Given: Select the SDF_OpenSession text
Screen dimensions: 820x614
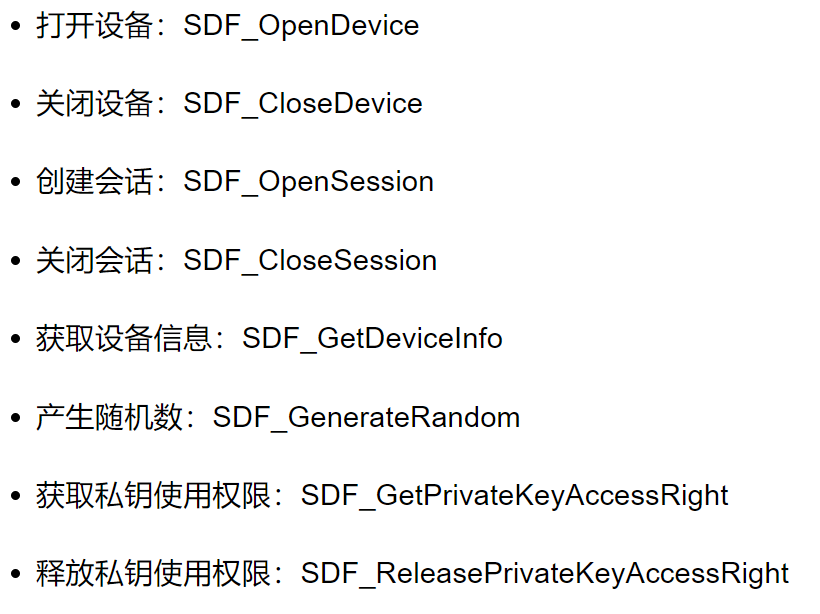Looking at the screenshot, I should (x=308, y=182).
